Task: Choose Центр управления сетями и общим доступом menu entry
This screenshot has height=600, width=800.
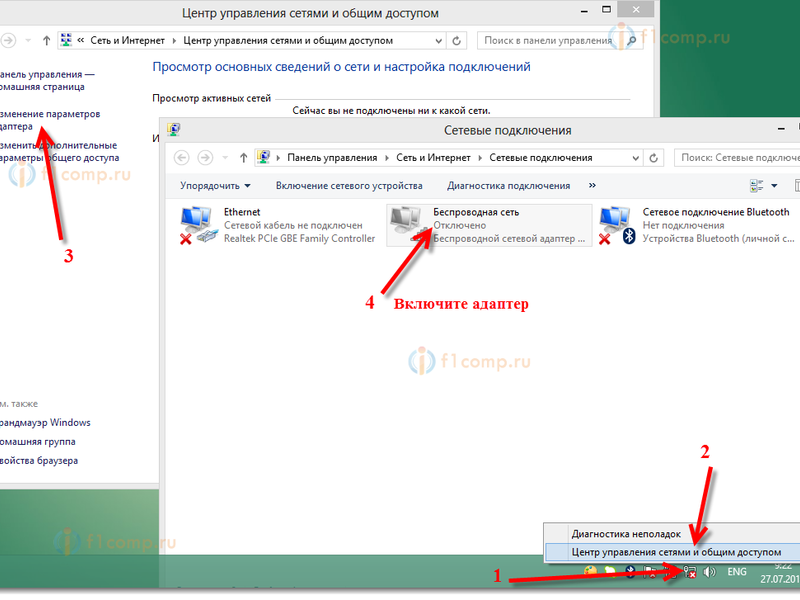Action: 676,552
